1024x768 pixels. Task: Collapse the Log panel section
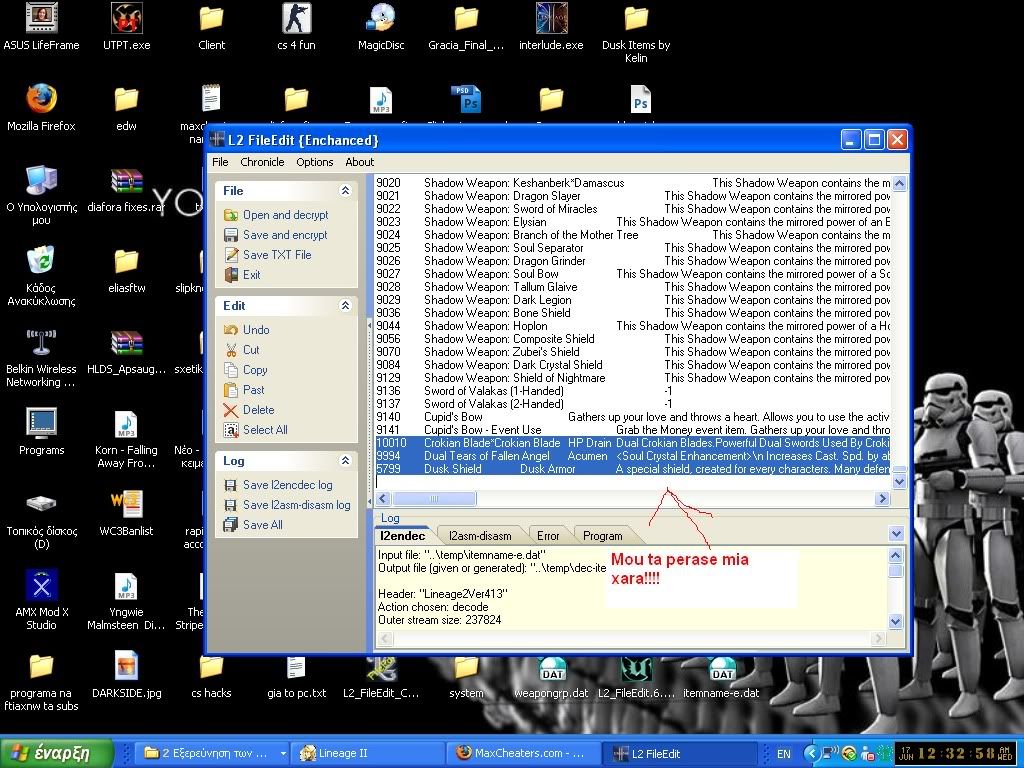point(345,461)
